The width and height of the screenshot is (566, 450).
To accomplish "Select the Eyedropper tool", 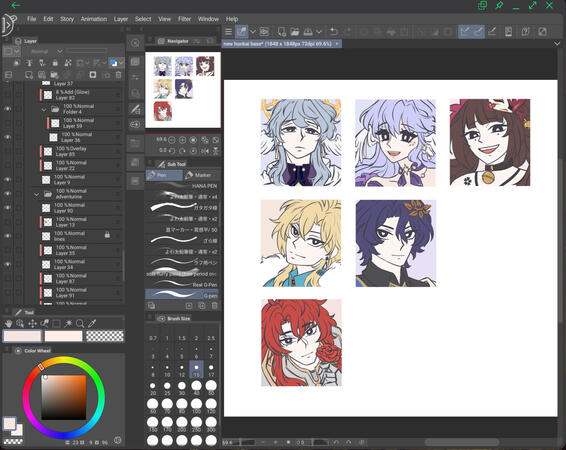I will click(x=92, y=323).
